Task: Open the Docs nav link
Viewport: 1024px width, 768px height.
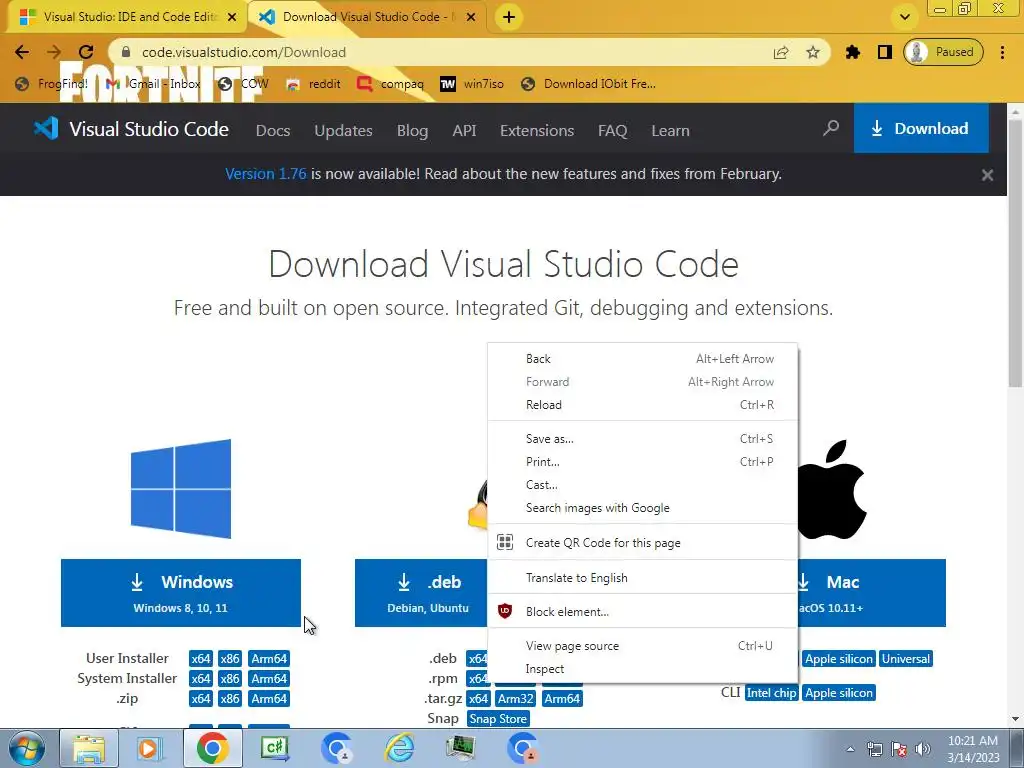Action: click(x=273, y=131)
